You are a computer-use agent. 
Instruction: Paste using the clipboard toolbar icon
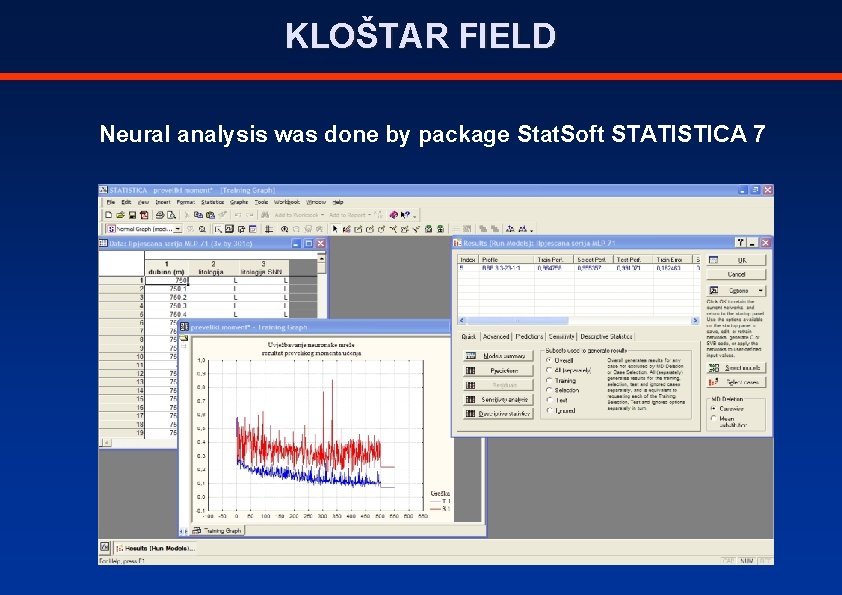pos(210,215)
